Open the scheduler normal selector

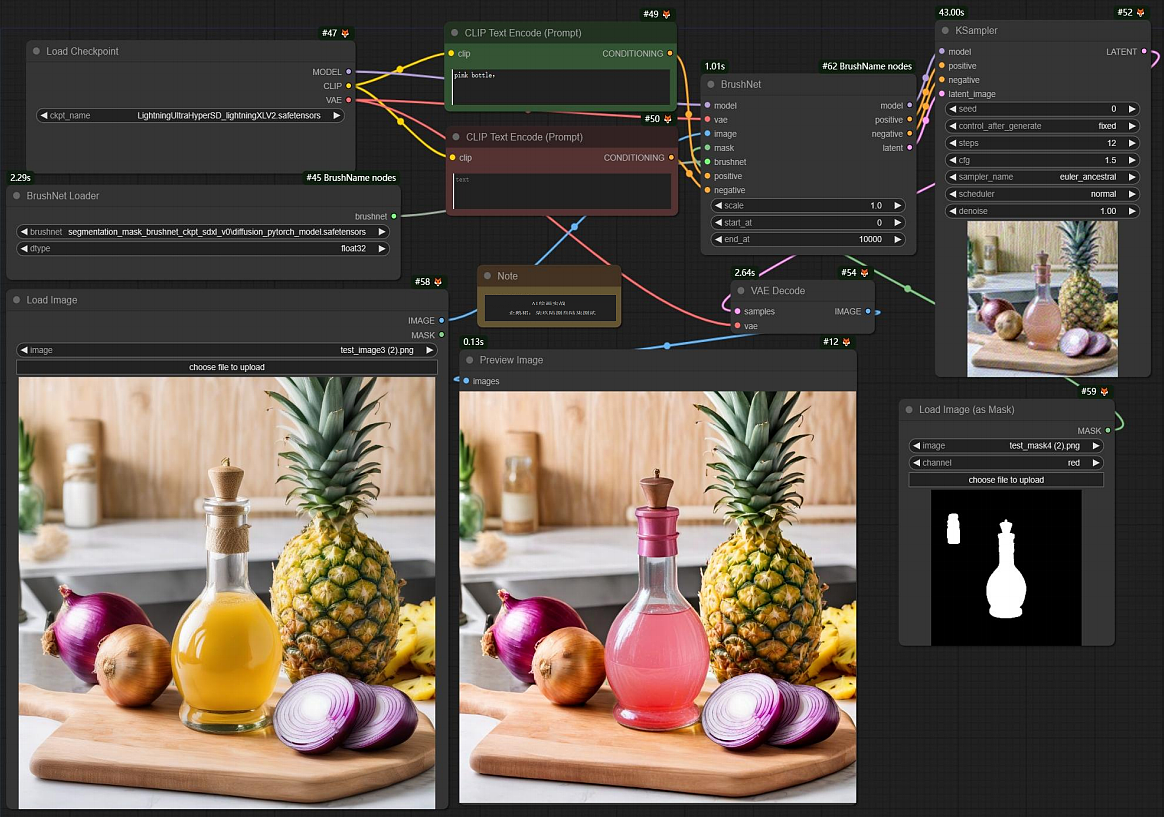coord(1042,194)
